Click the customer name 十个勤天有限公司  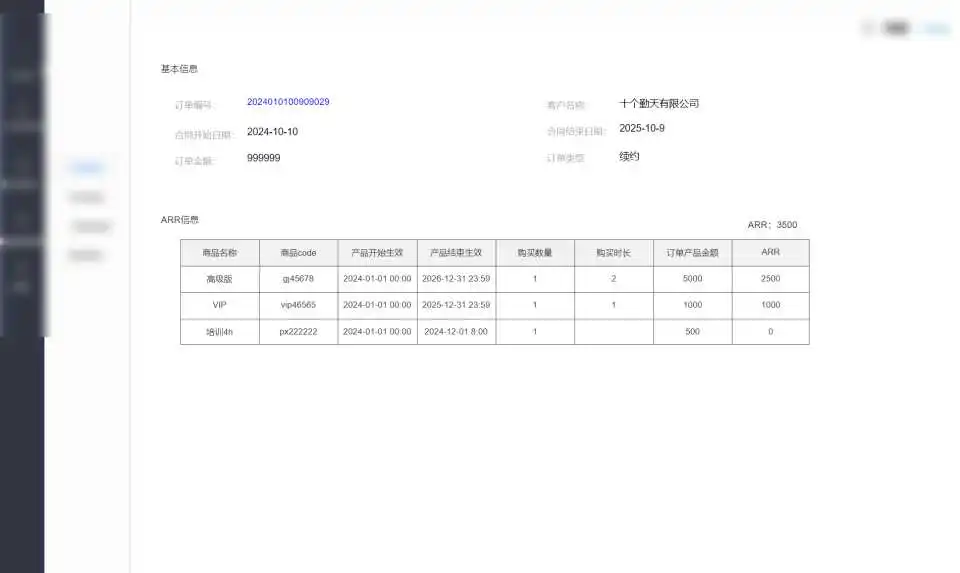pyautogui.click(x=659, y=103)
